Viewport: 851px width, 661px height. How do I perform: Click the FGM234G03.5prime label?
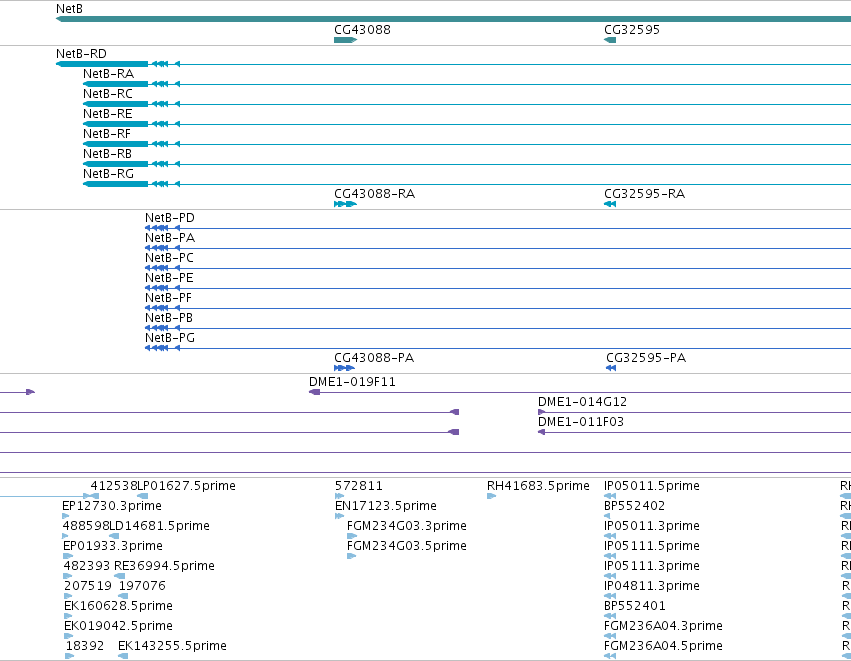tap(407, 546)
